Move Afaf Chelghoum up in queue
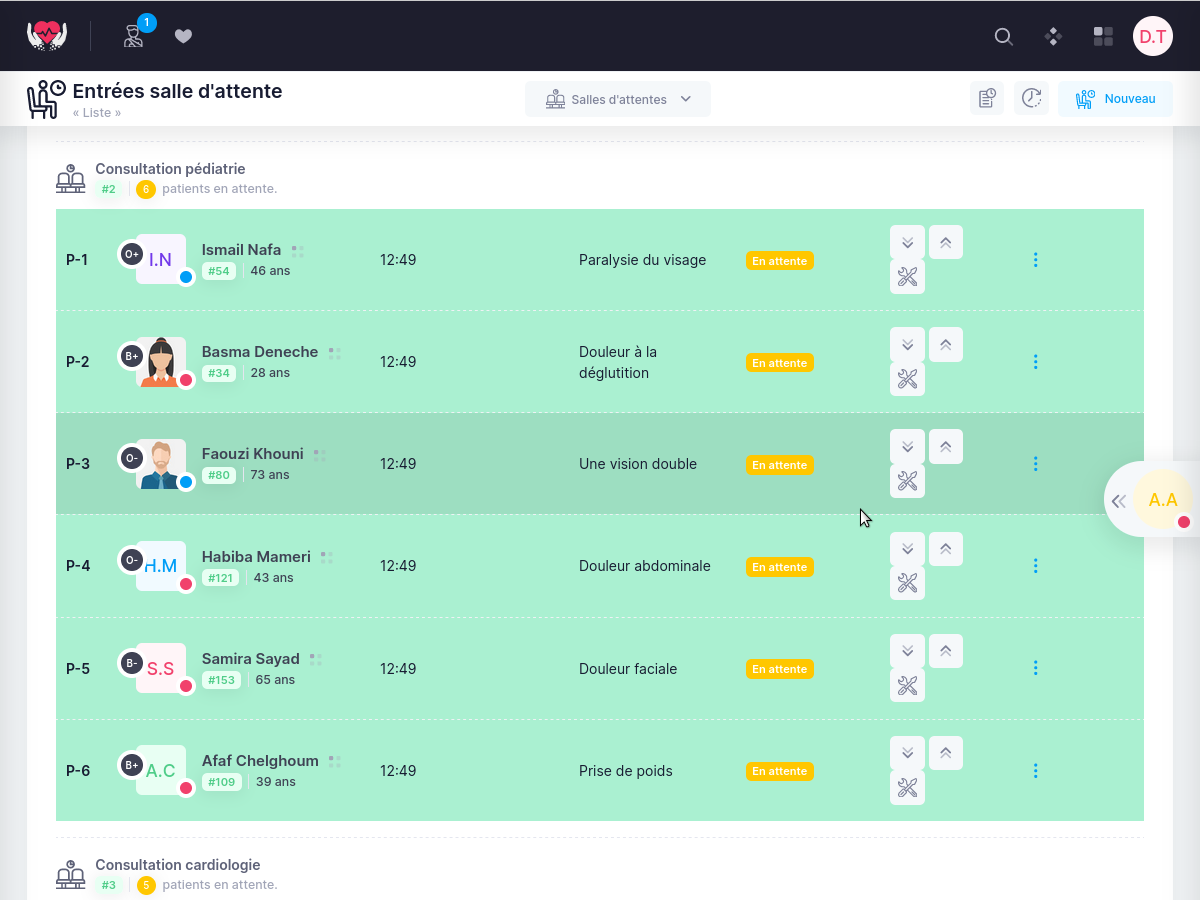 [945, 752]
